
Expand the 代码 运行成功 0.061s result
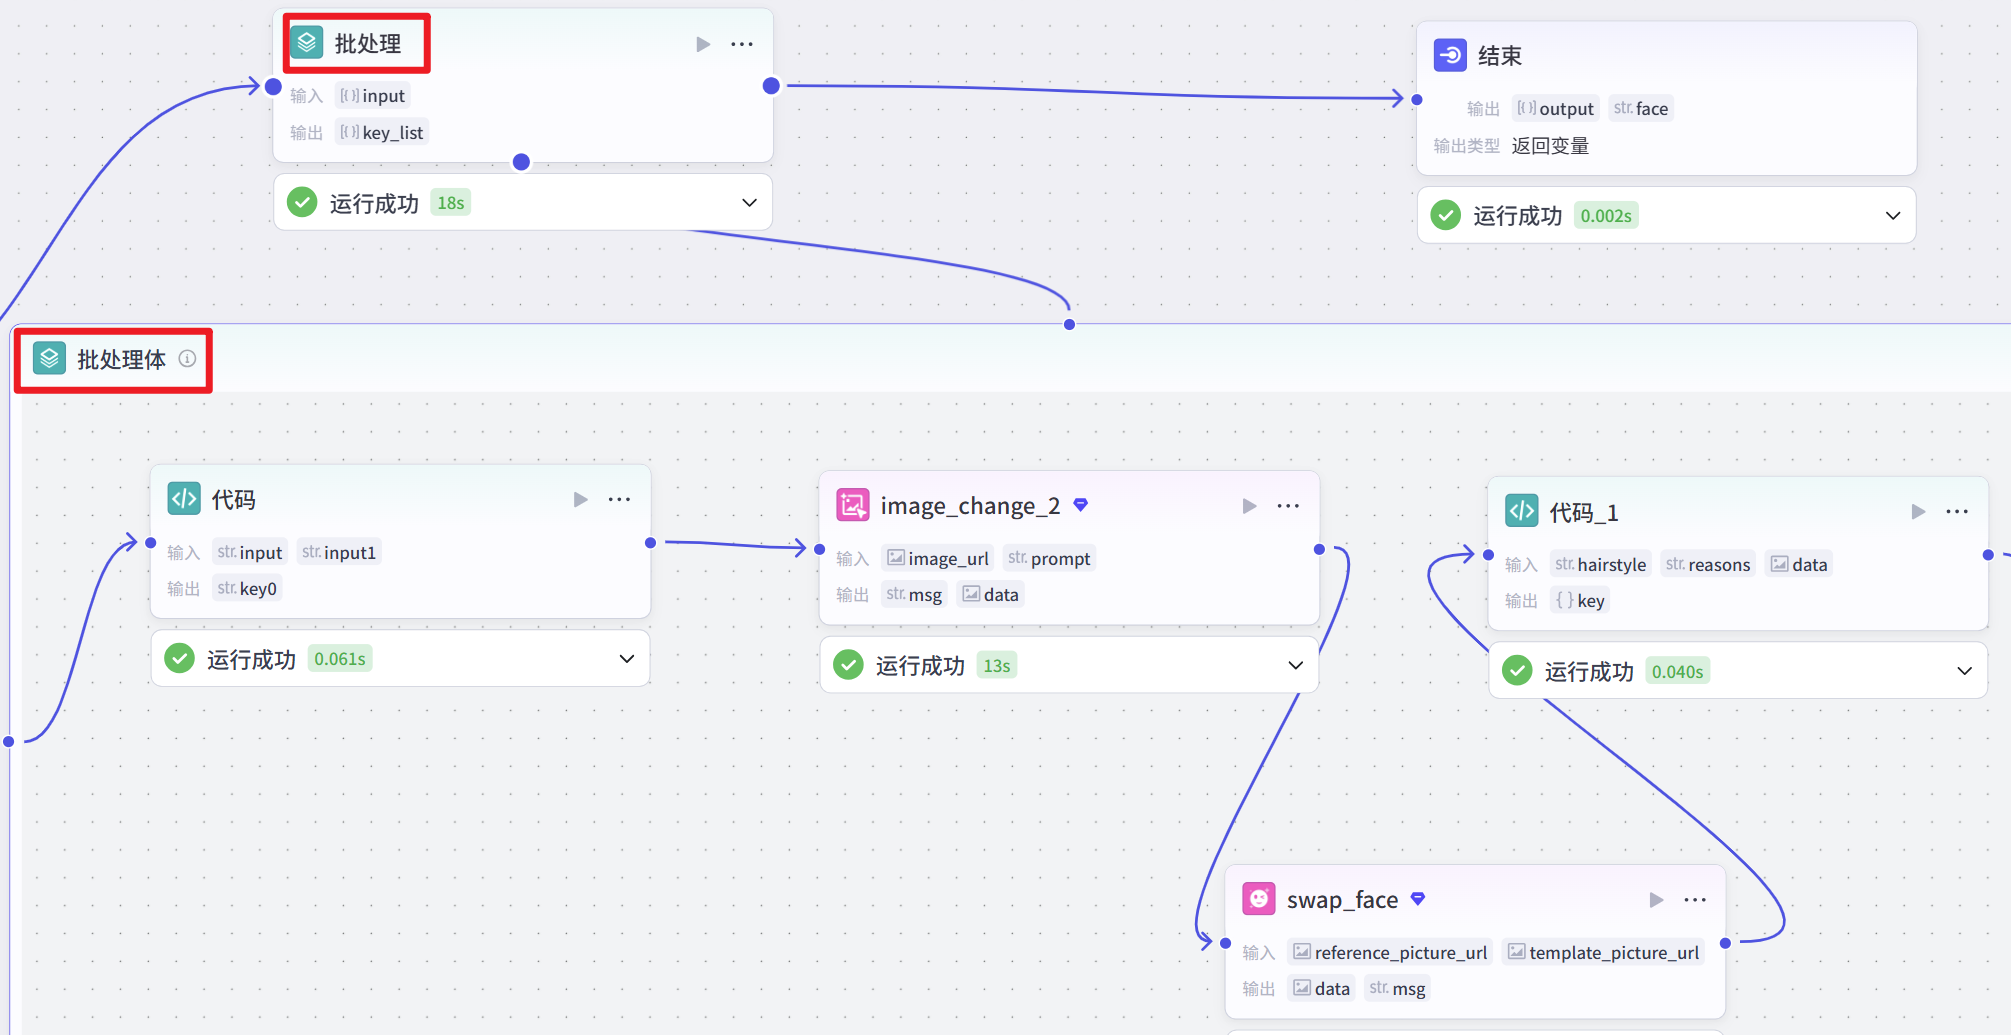[627, 659]
